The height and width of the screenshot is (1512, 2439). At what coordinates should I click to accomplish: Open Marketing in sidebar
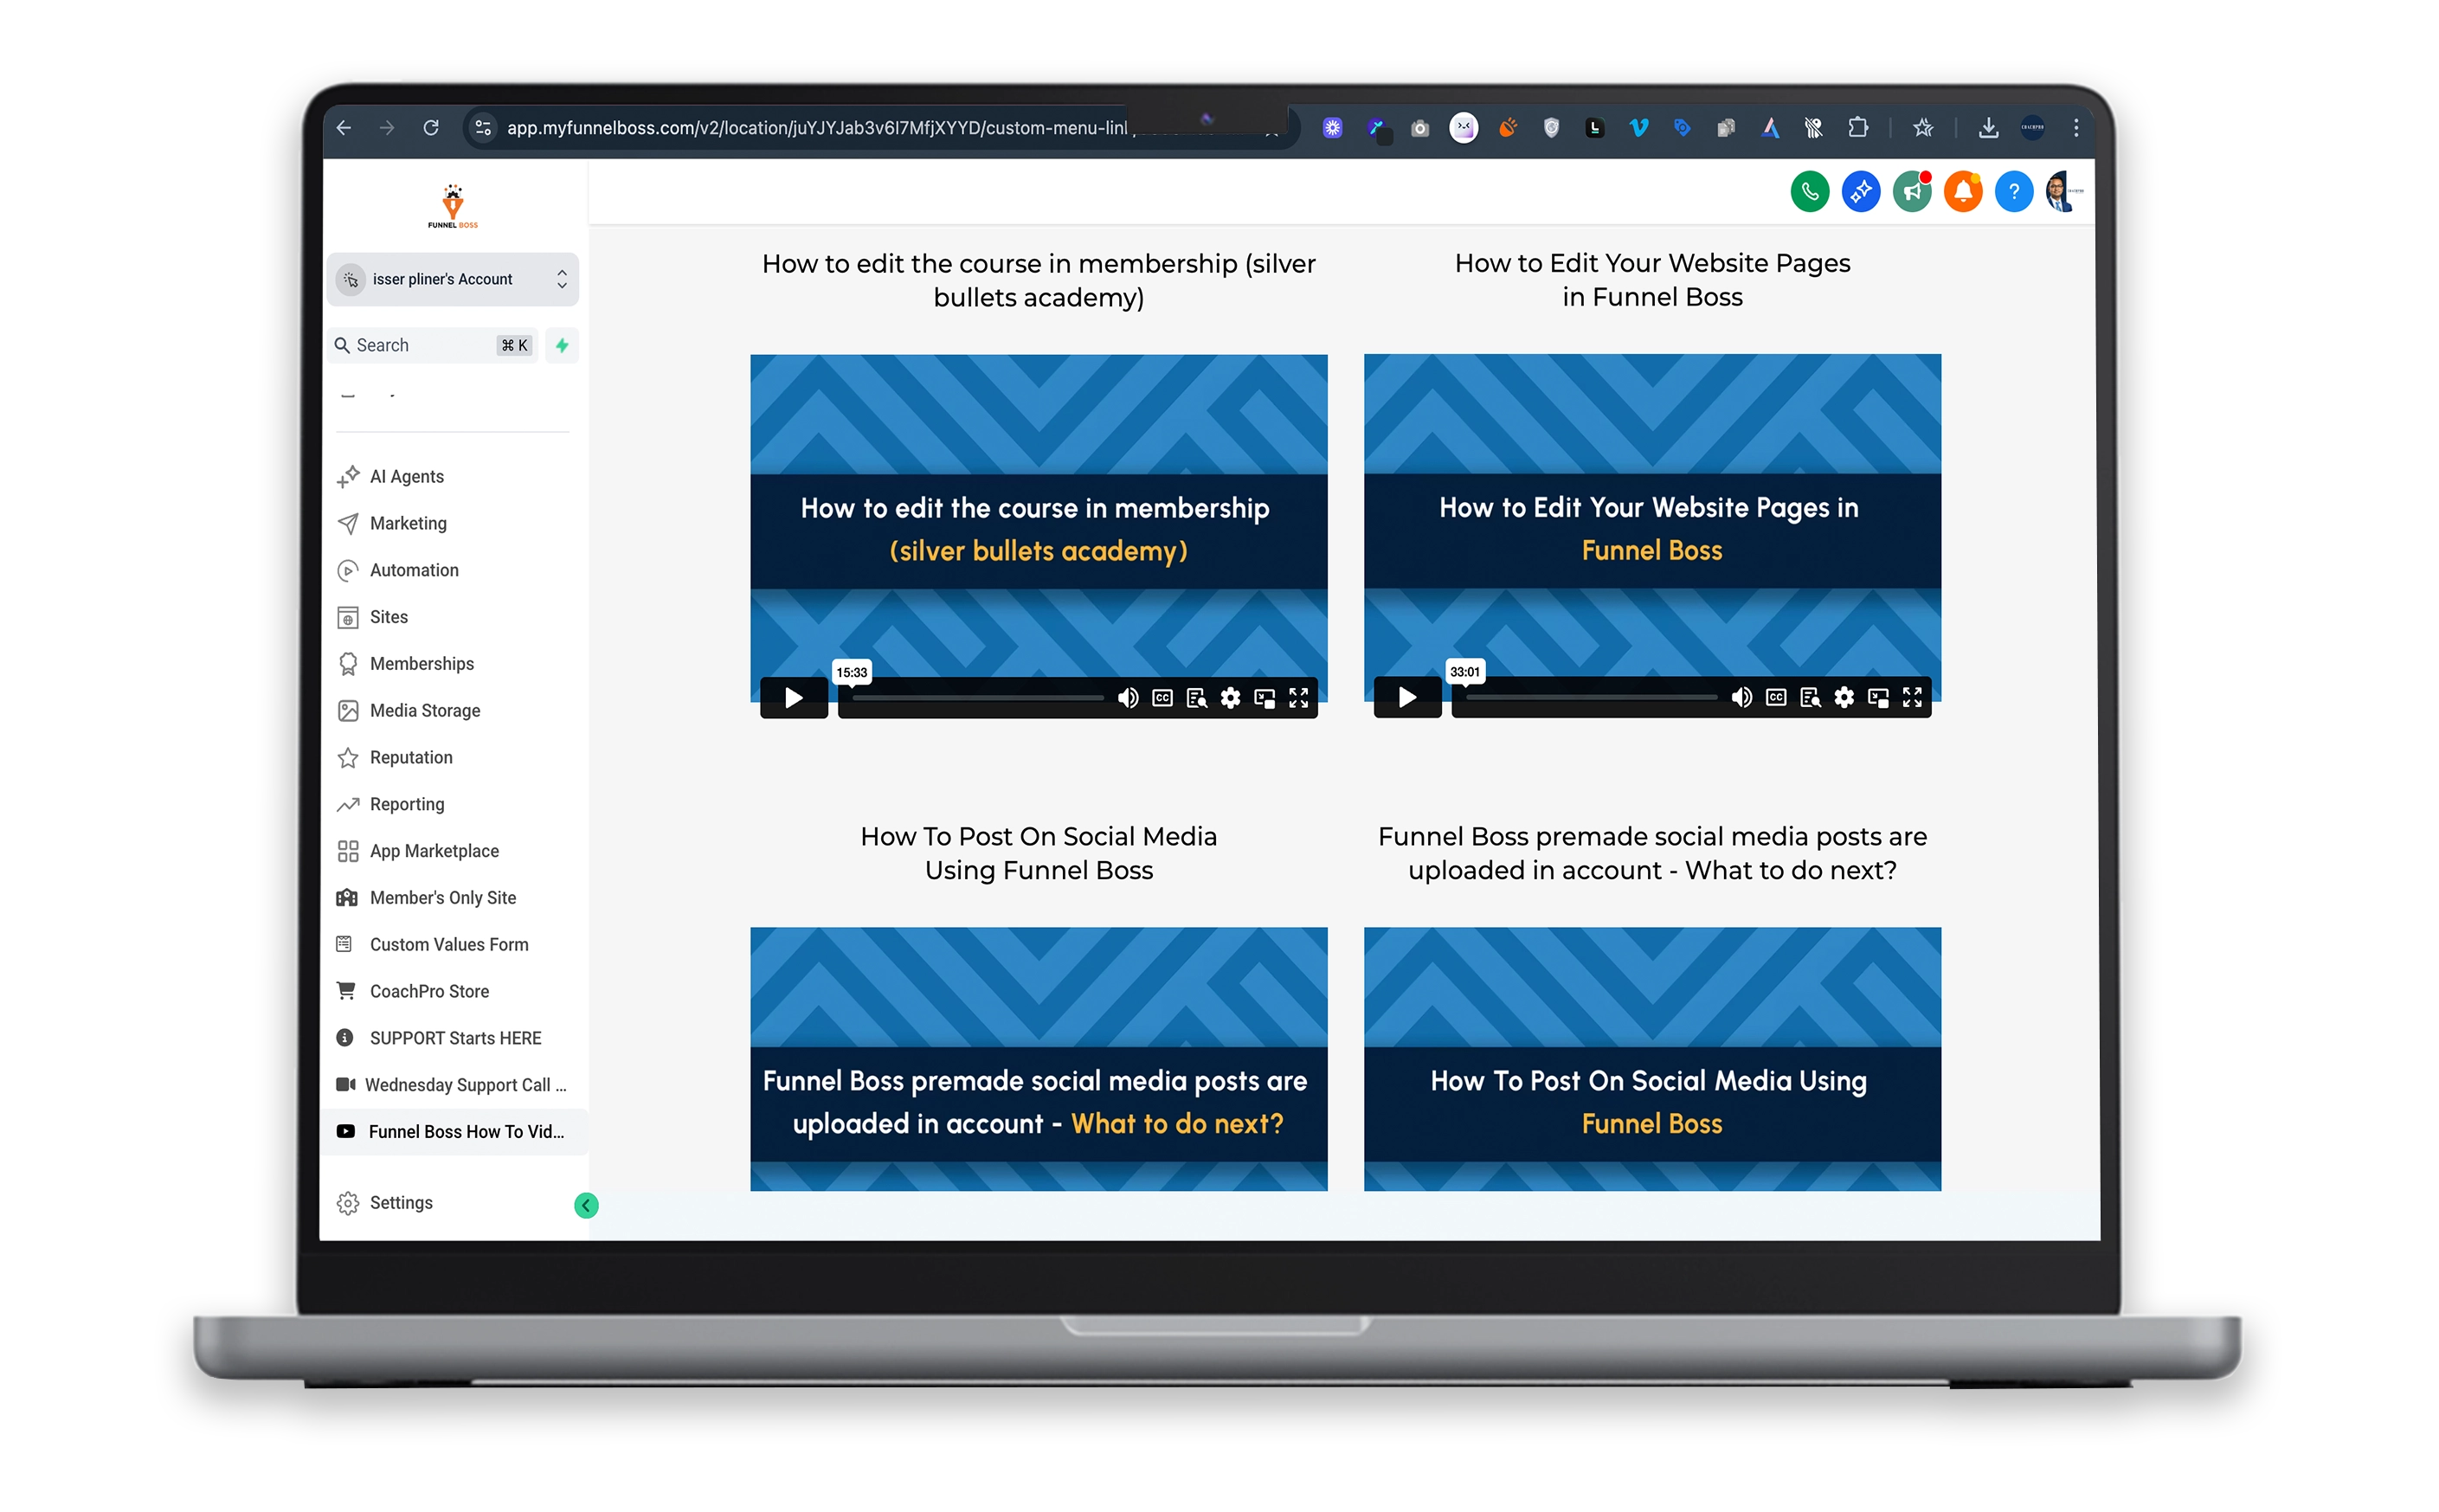click(x=408, y=523)
